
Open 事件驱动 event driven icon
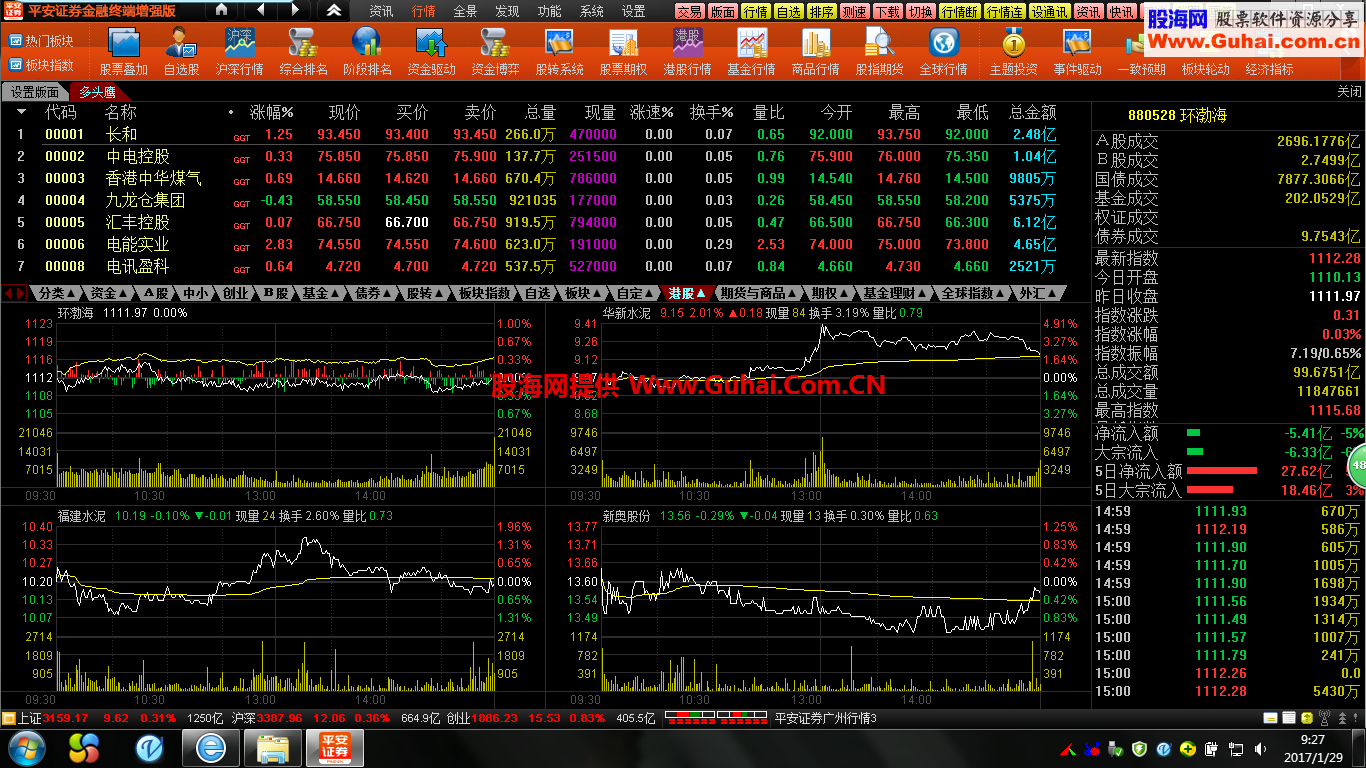pos(1077,51)
